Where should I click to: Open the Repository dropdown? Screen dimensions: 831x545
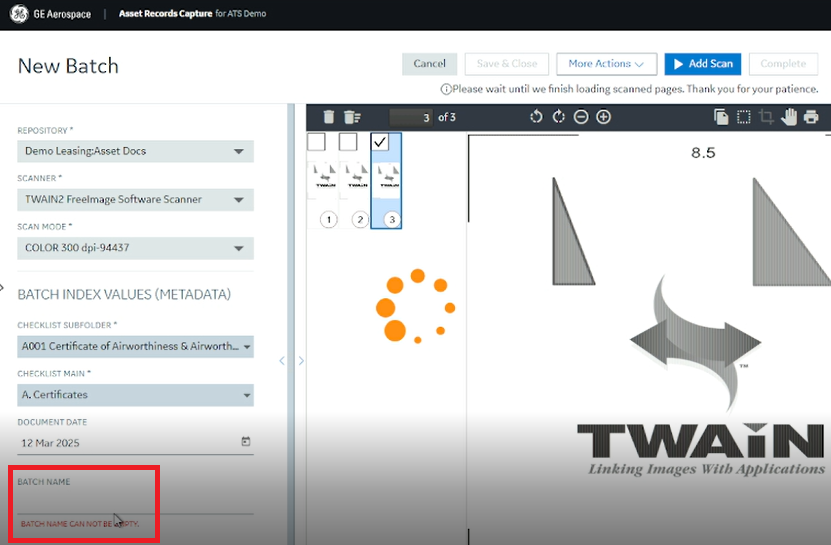[135, 151]
